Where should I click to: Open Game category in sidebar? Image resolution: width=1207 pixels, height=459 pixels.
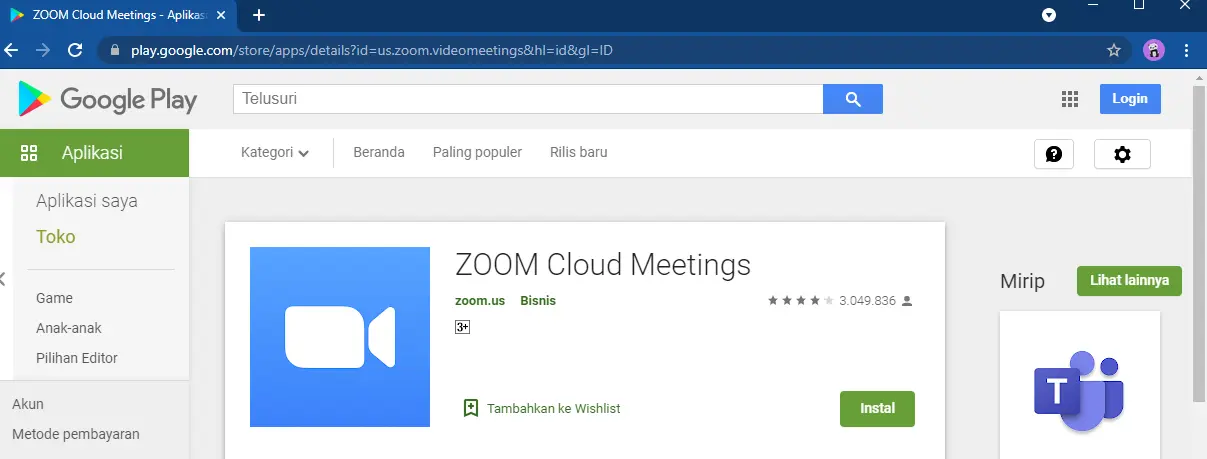coord(54,298)
